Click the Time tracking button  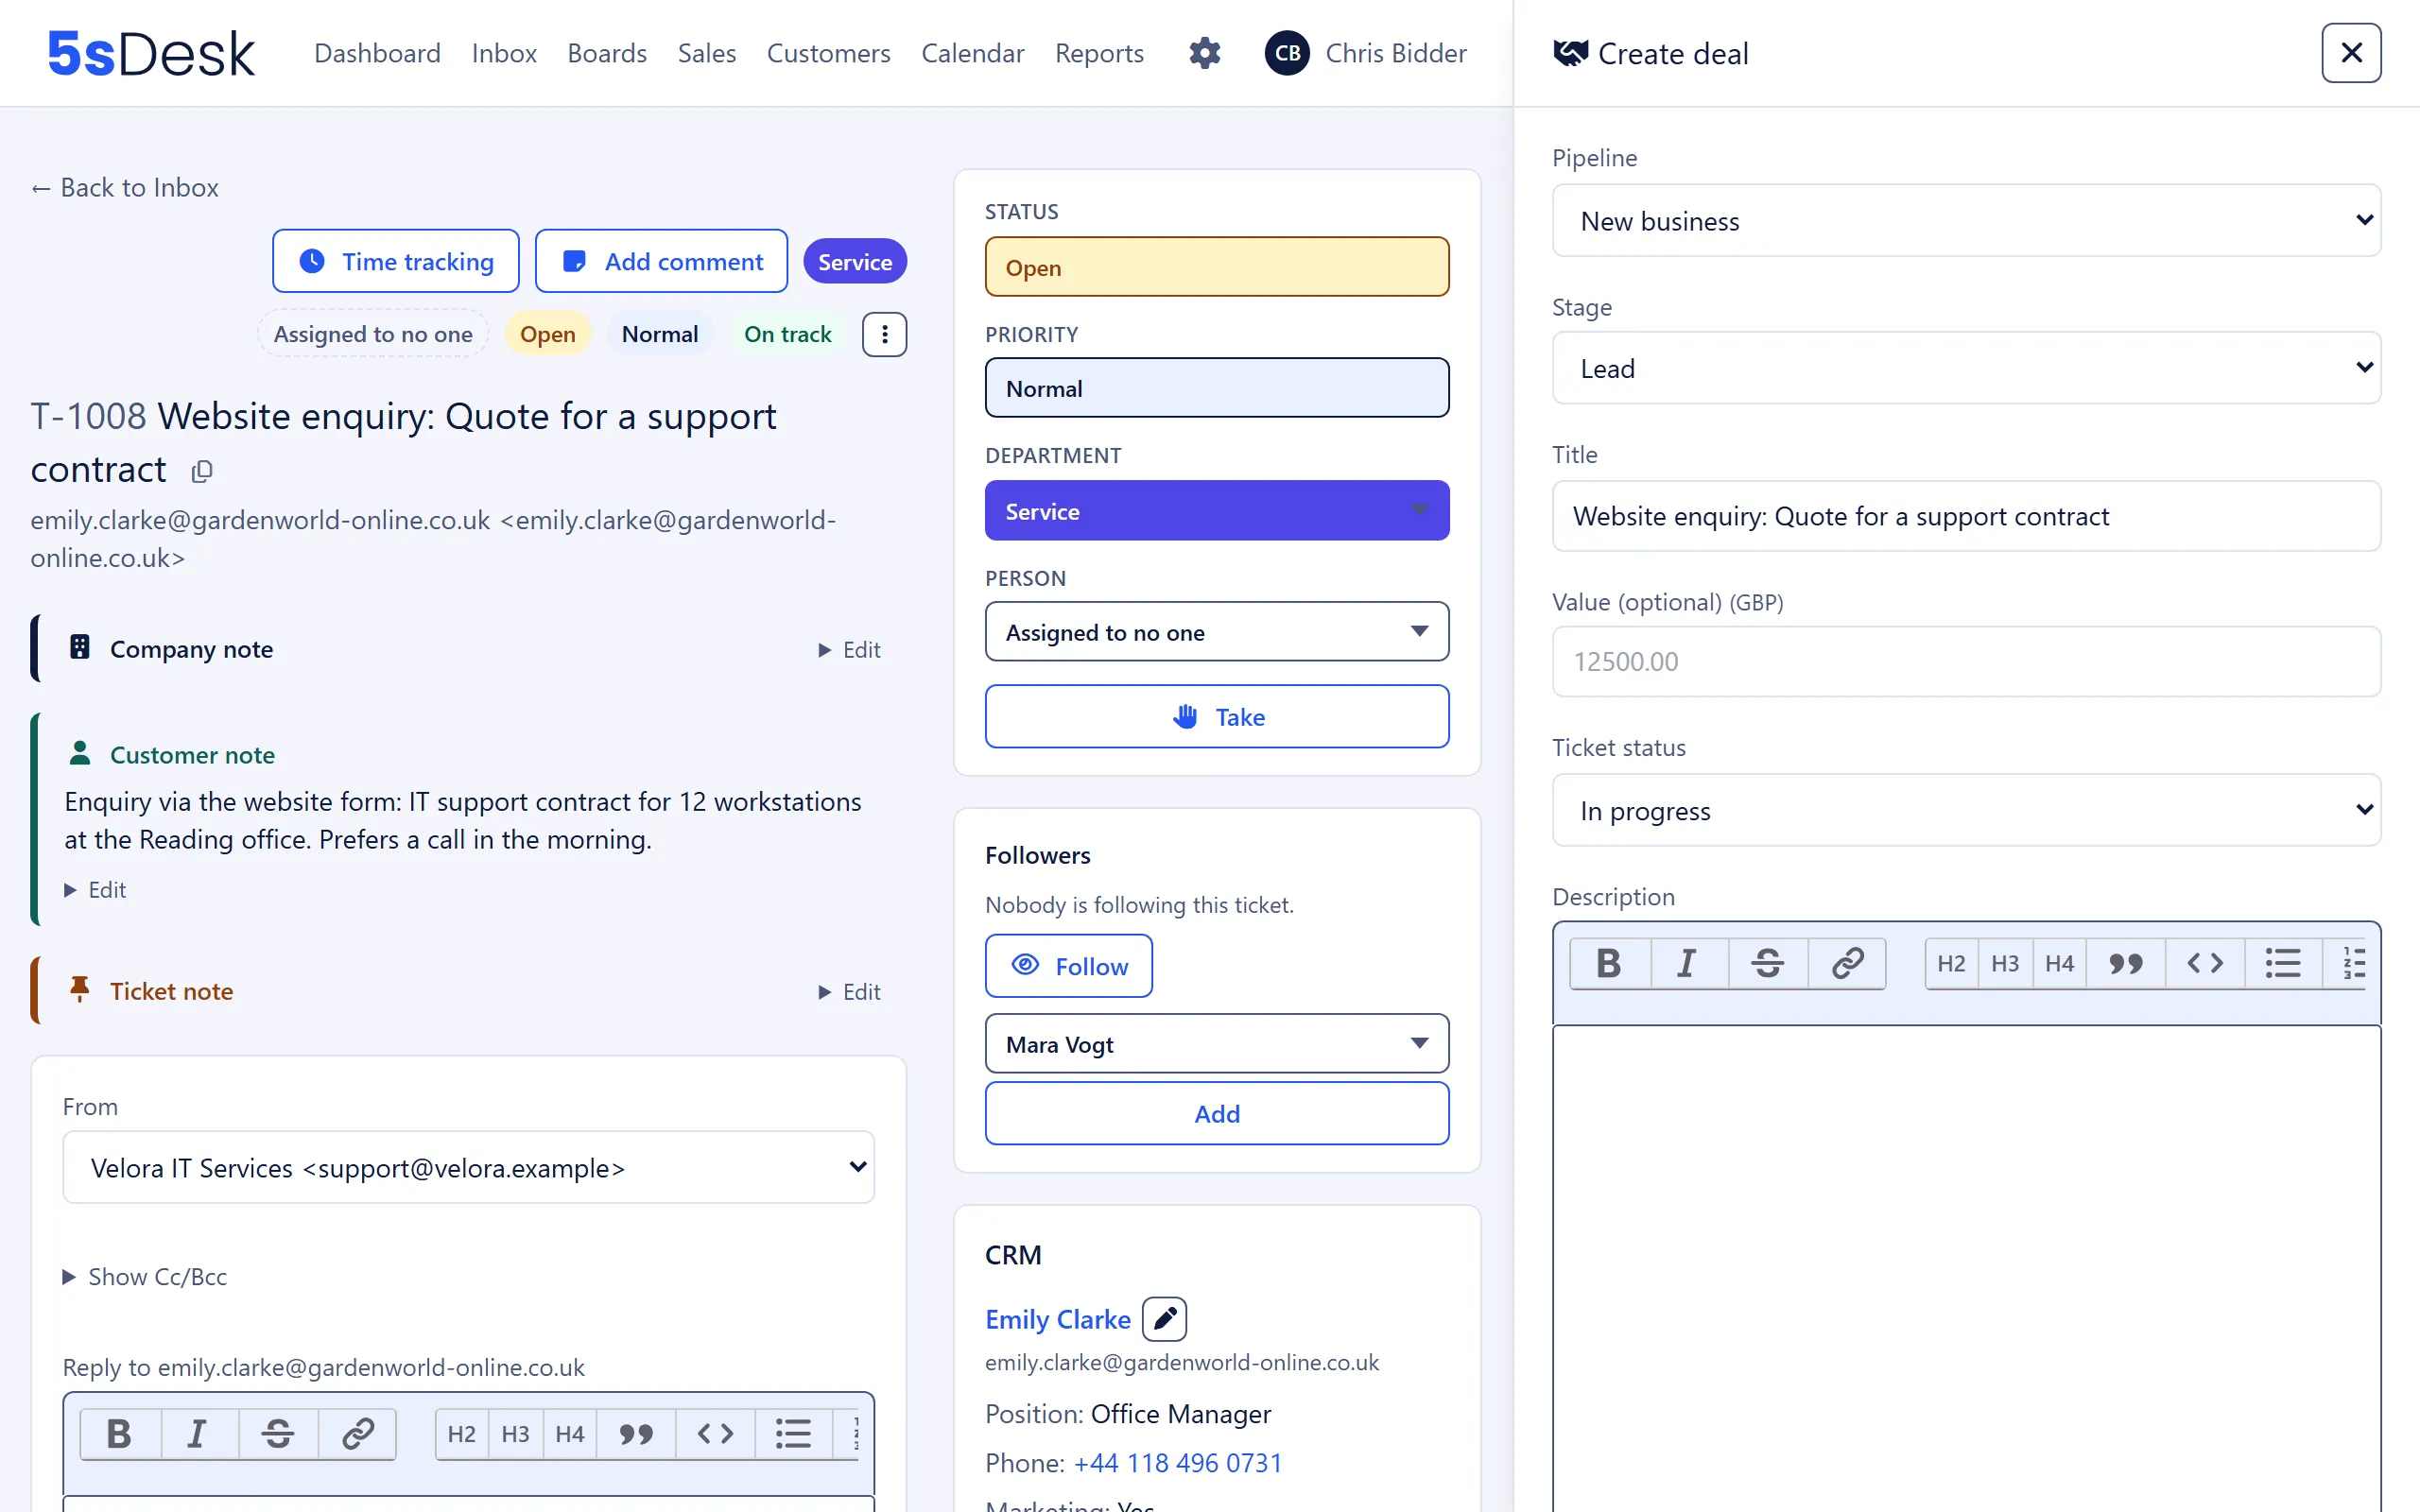pos(396,261)
